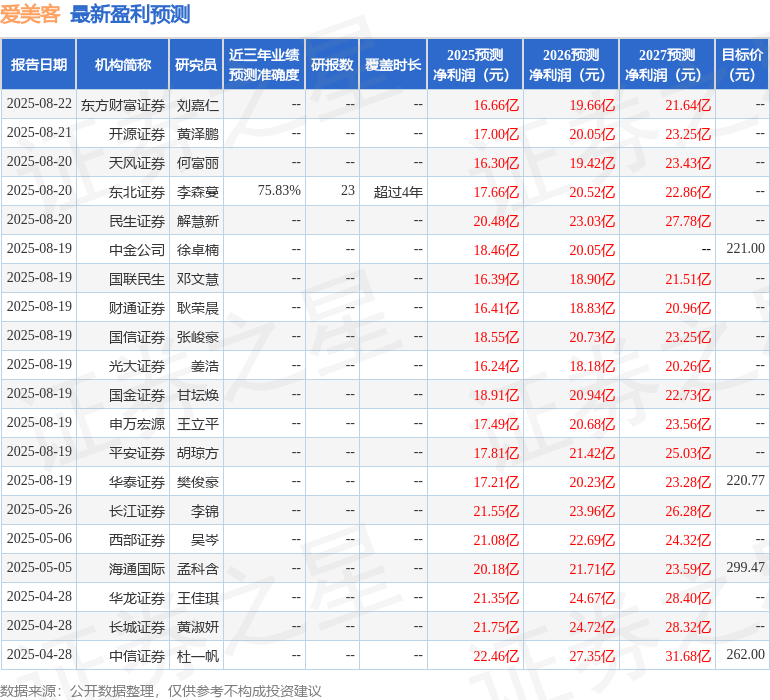Click analyst name 徐卓楠
Image resolution: width=770 pixels, height=700 pixels.
[x=197, y=249]
